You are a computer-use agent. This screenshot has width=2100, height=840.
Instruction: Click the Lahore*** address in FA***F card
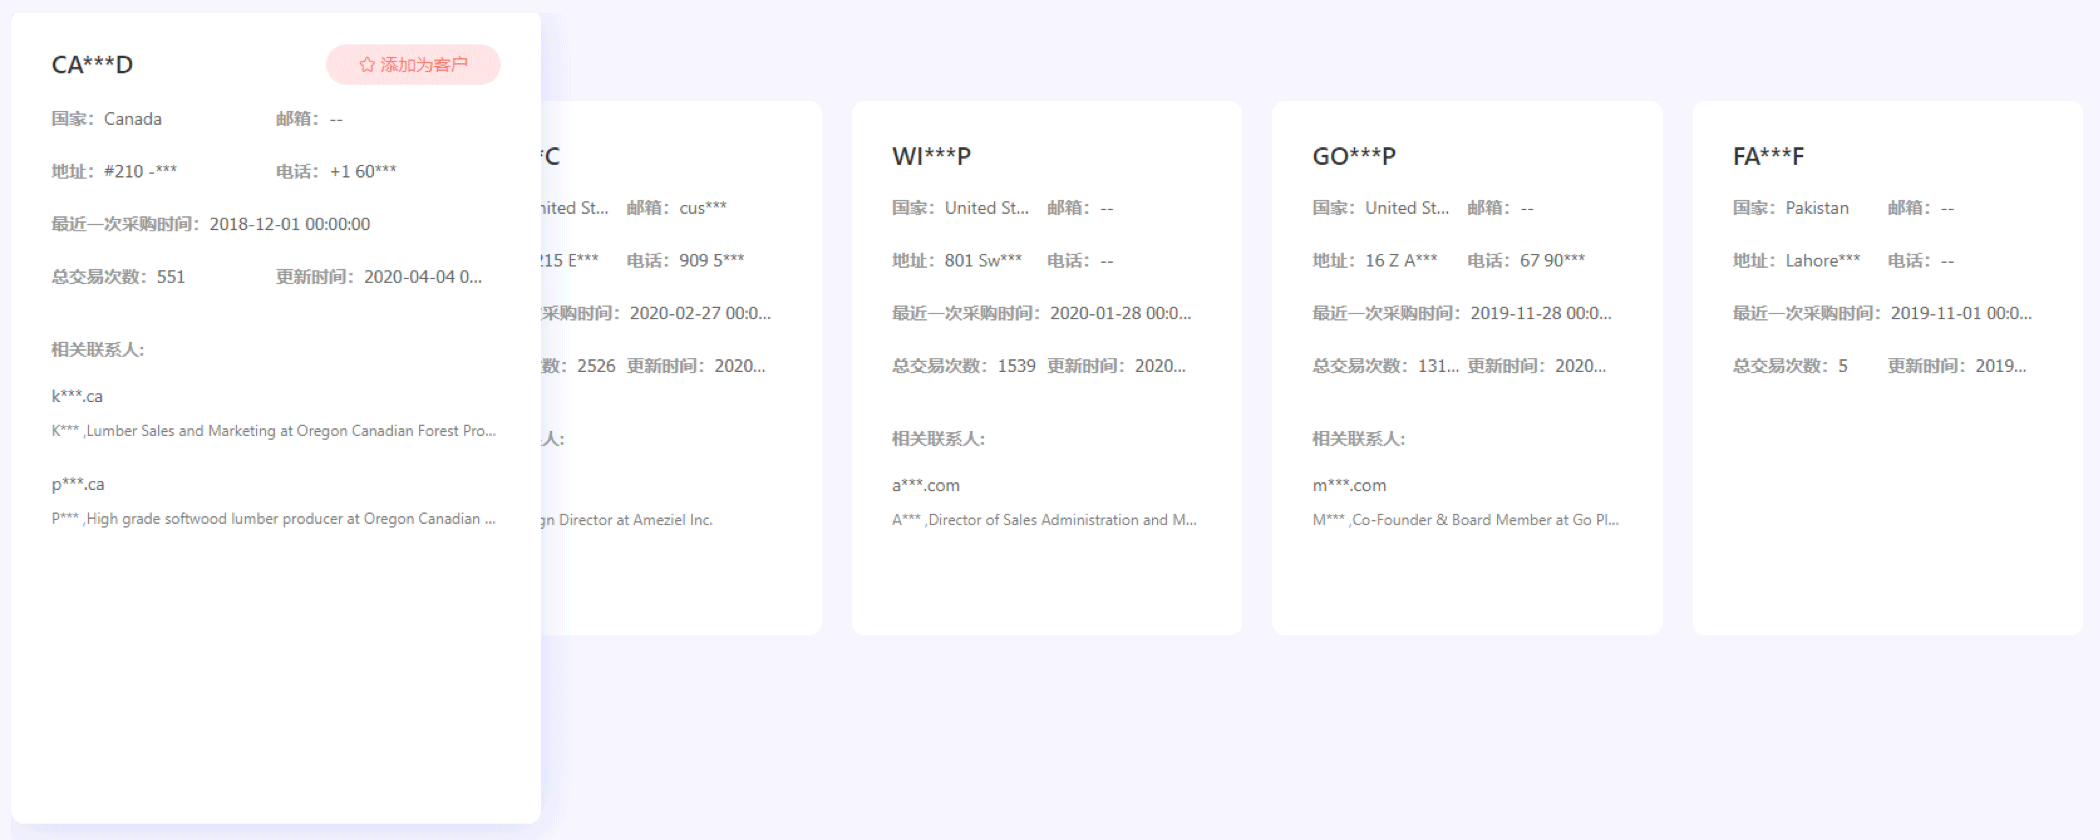click(1822, 261)
